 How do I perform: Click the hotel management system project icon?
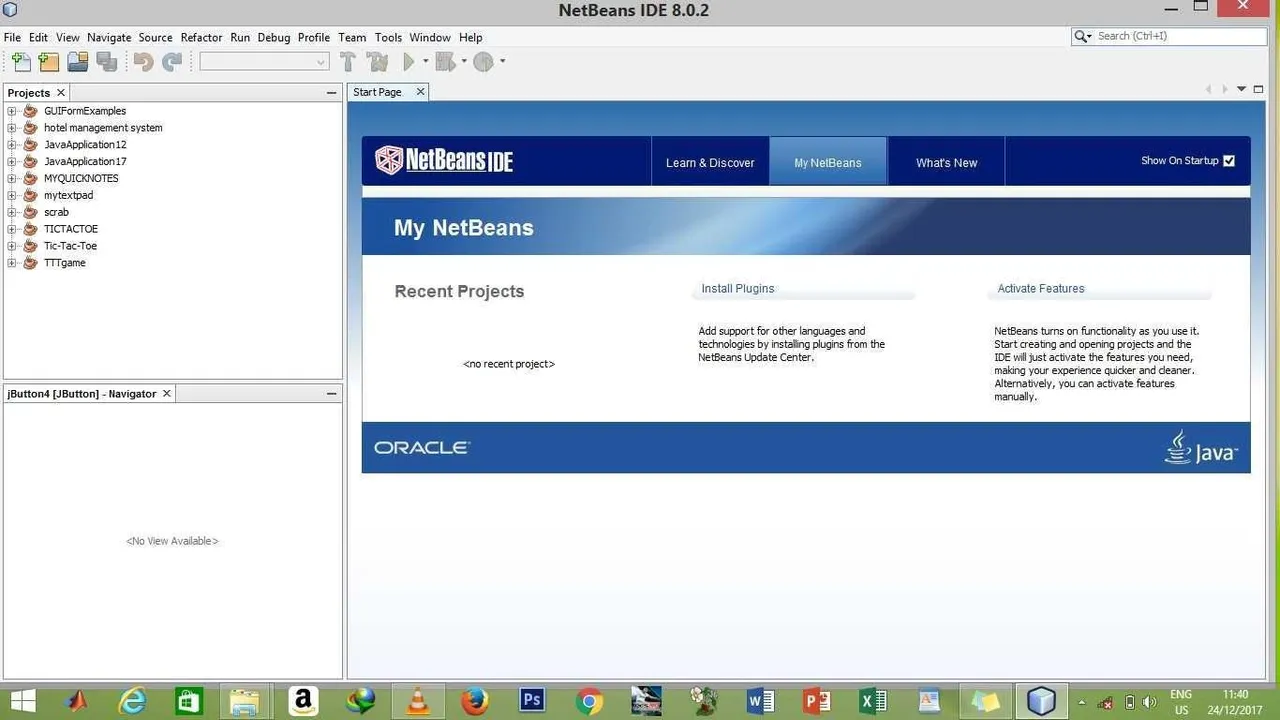(30, 128)
